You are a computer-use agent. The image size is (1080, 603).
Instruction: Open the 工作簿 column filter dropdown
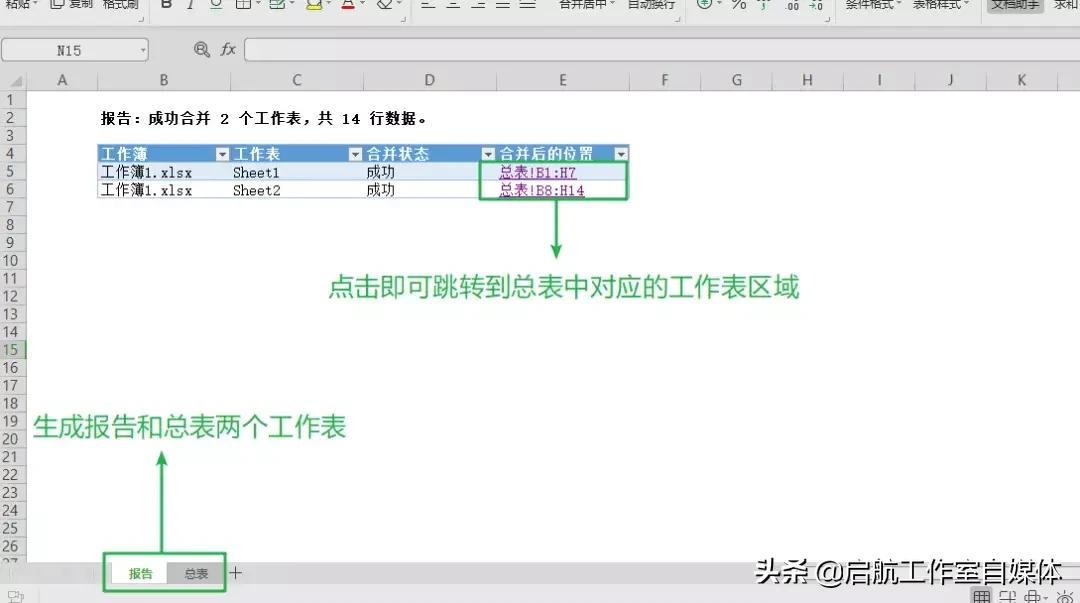click(x=223, y=156)
